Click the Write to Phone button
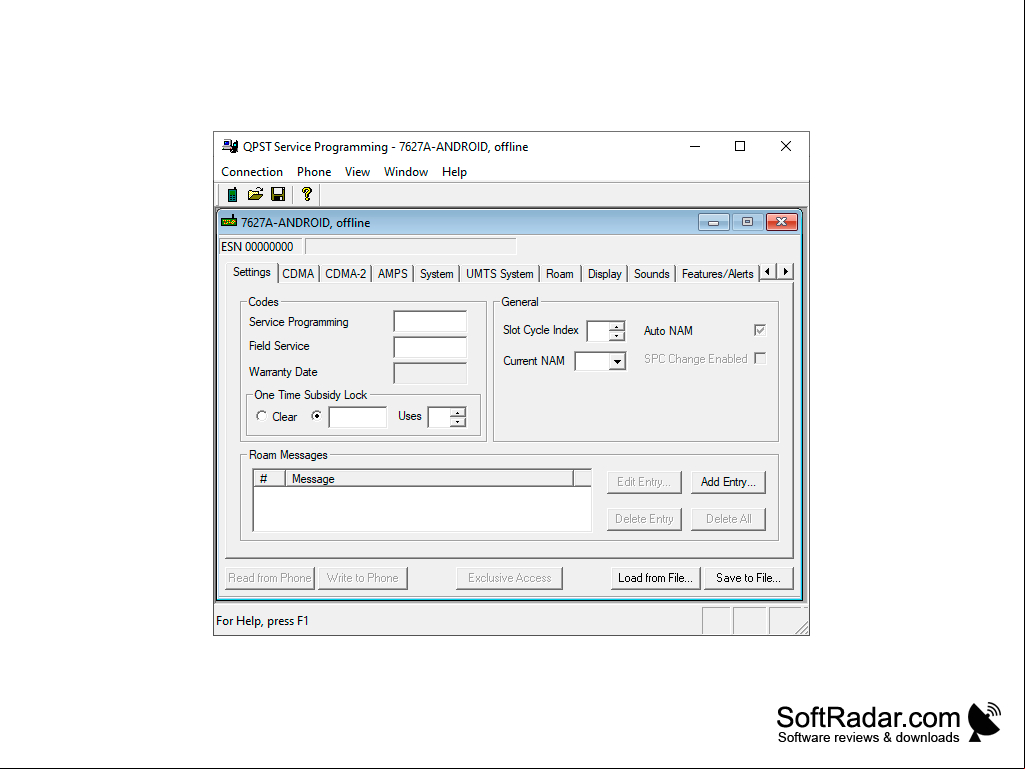 pos(363,578)
